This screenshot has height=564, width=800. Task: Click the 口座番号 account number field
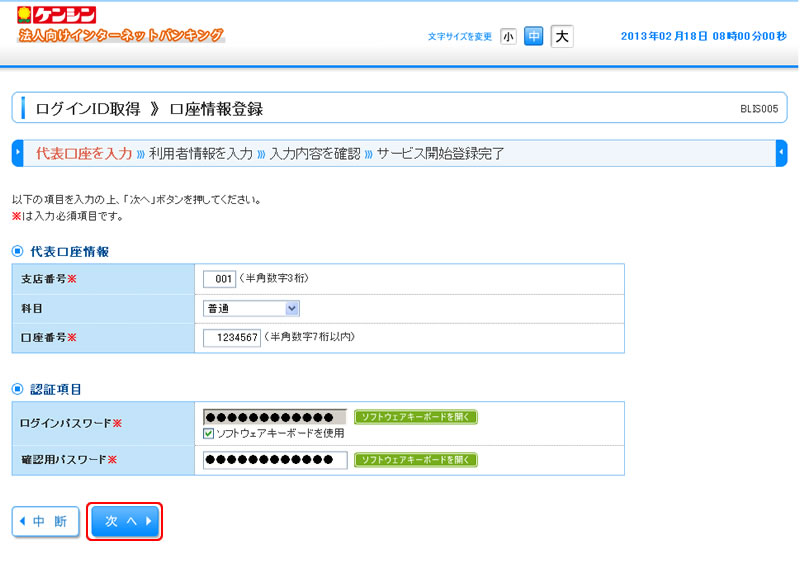point(231,338)
